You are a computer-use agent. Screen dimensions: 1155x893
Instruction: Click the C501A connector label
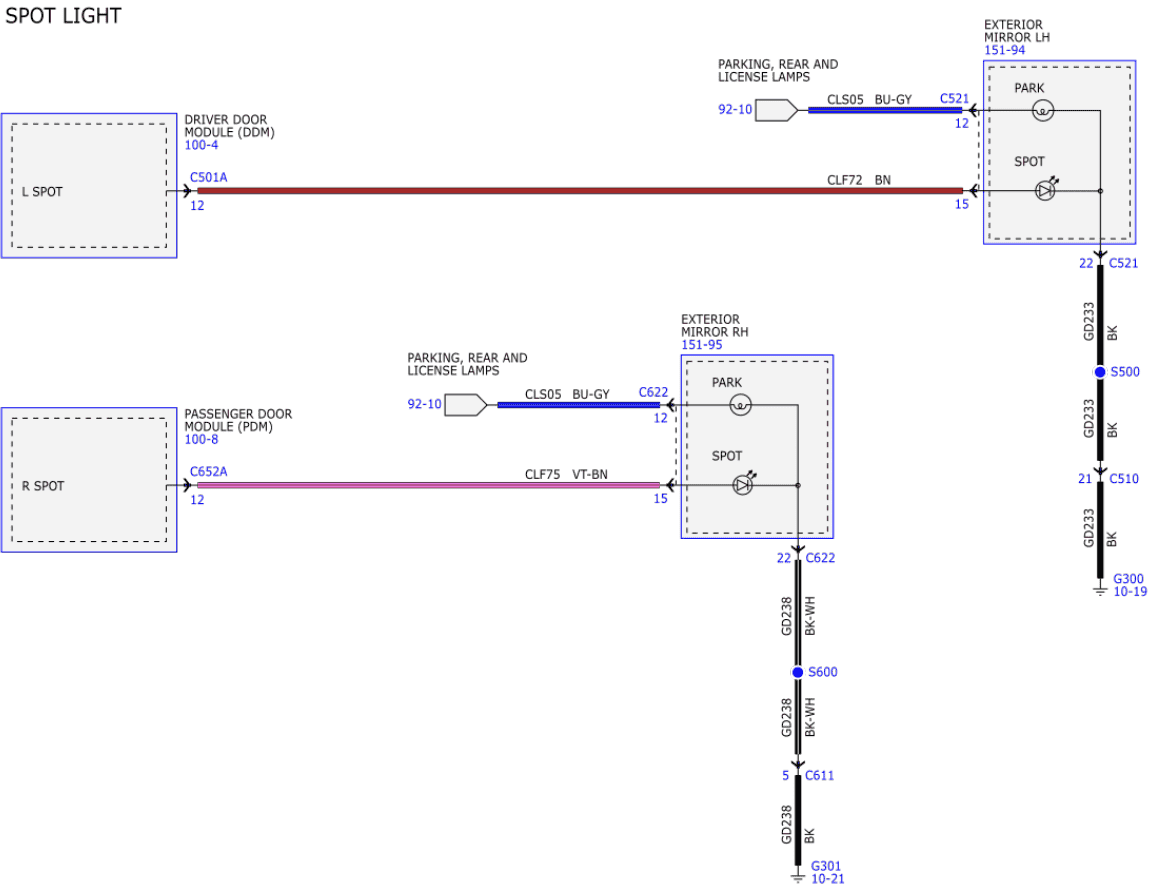[208, 177]
